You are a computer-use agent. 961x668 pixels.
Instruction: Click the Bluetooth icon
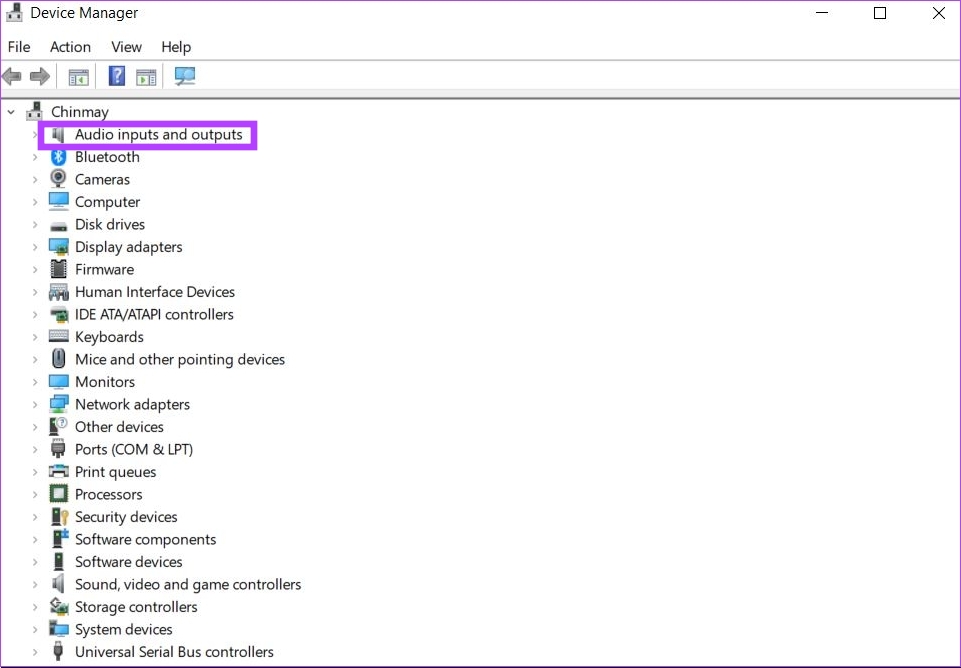click(x=58, y=157)
